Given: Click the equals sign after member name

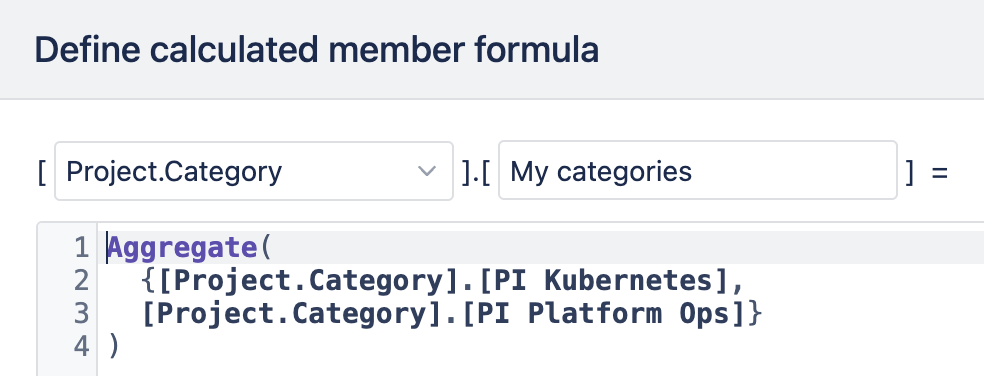Looking at the screenshot, I should point(939,171).
